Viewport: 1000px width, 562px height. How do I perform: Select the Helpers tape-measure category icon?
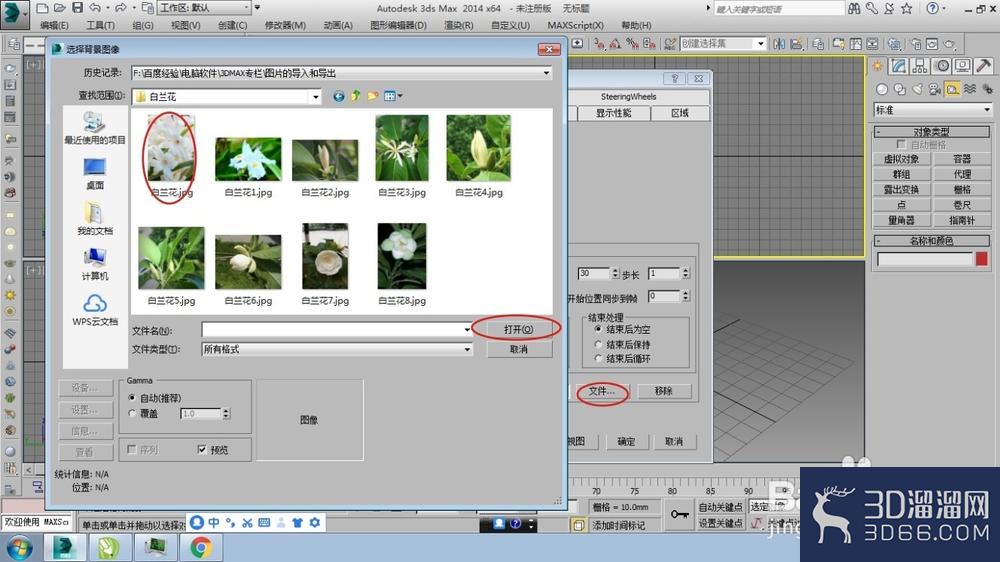[x=952, y=89]
